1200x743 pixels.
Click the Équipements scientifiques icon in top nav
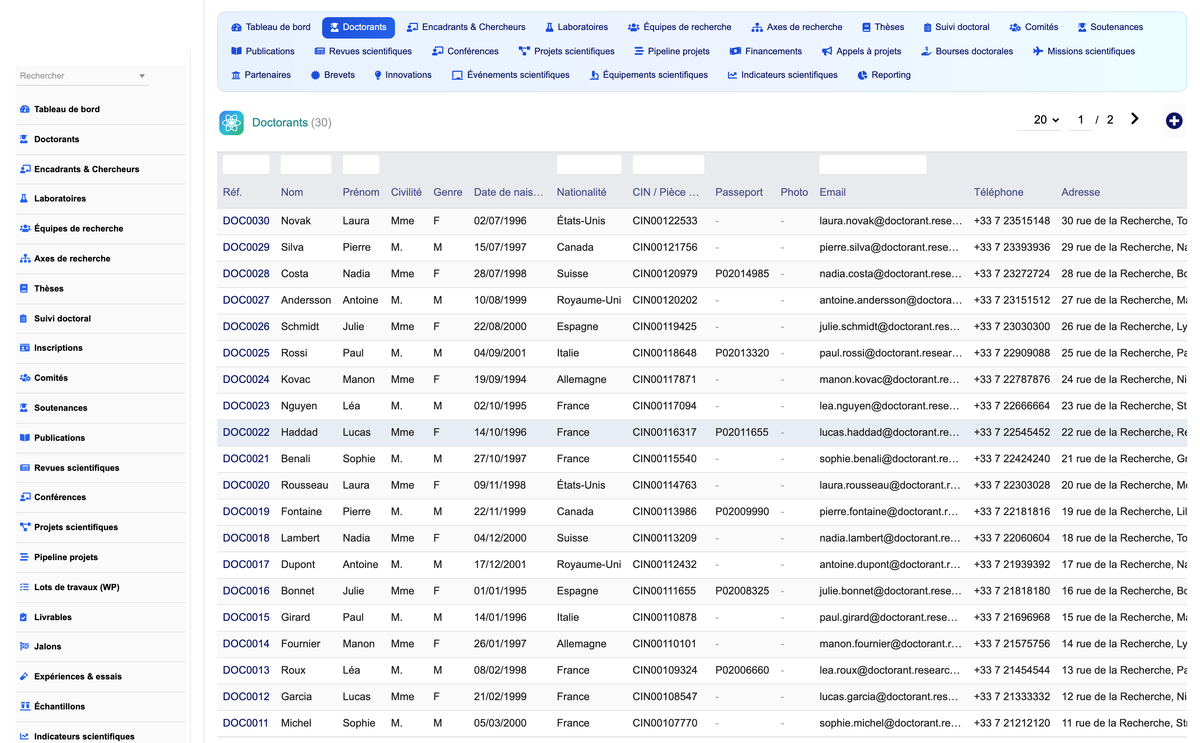(594, 75)
